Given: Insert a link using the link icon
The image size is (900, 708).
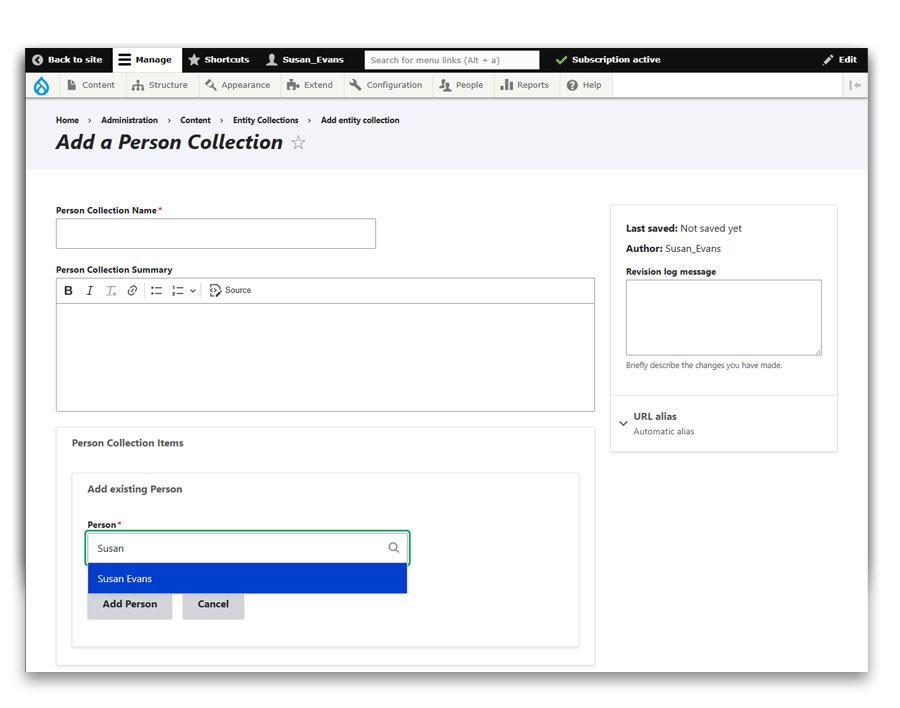Looking at the screenshot, I should tap(132, 291).
